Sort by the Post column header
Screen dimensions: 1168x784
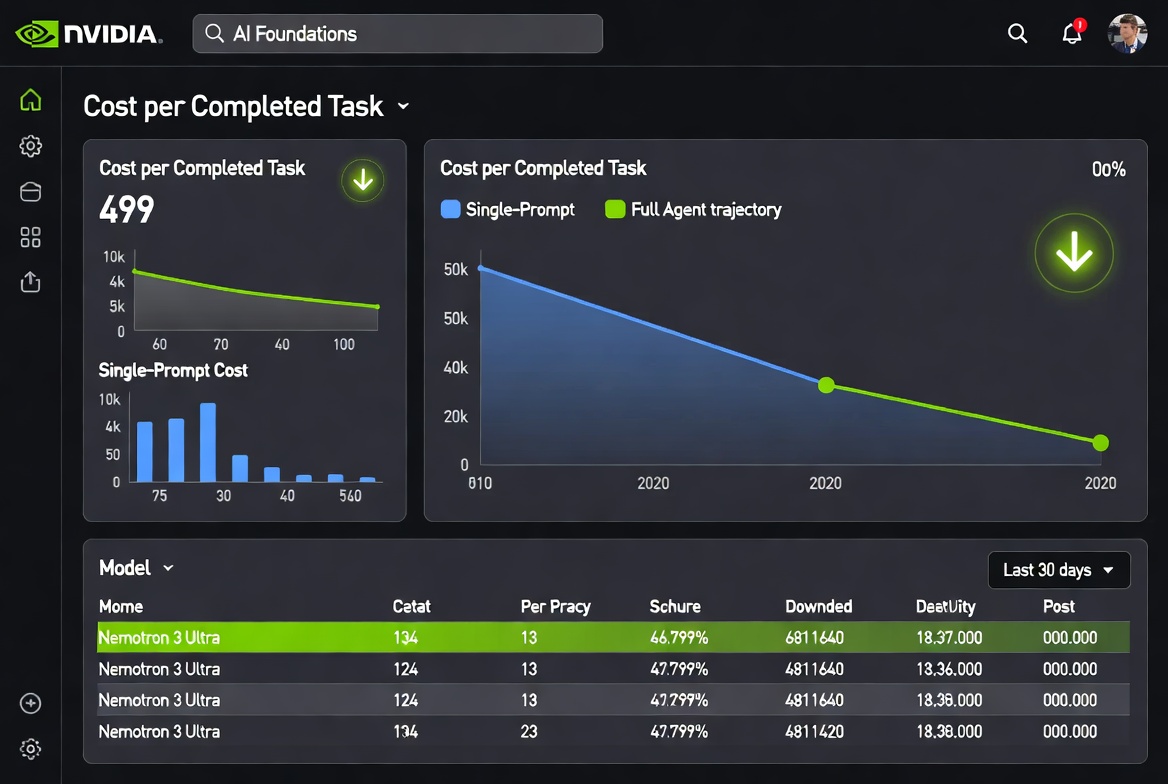(1058, 607)
